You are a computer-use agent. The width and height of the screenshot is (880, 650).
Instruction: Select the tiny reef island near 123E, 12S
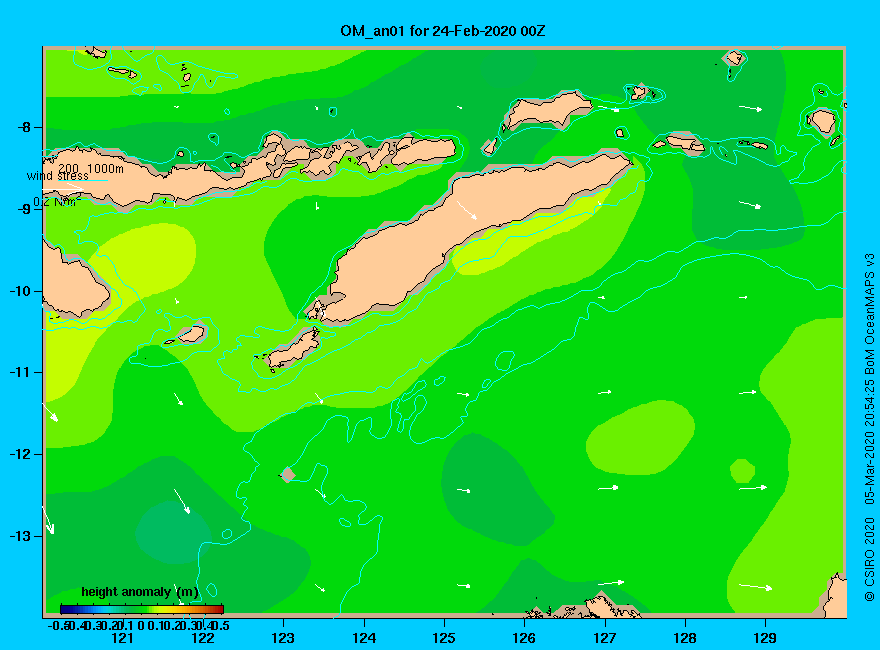coord(287,474)
